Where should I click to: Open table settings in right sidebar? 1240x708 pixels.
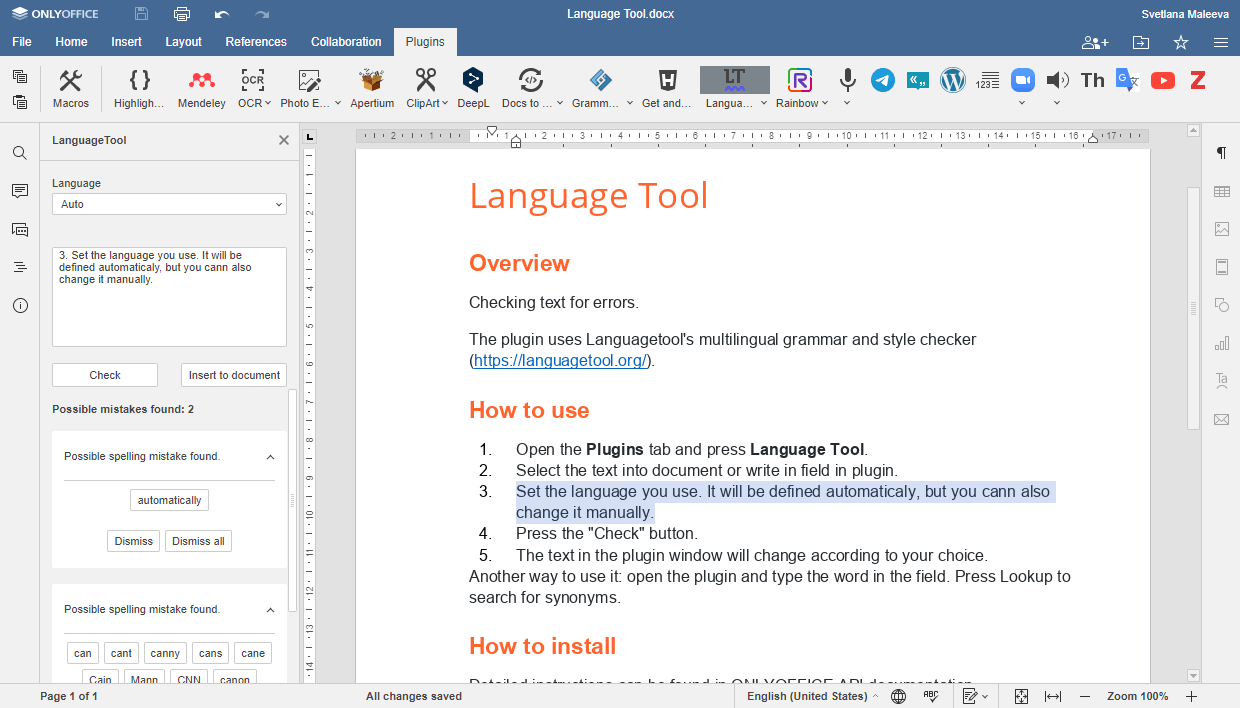coord(1221,191)
